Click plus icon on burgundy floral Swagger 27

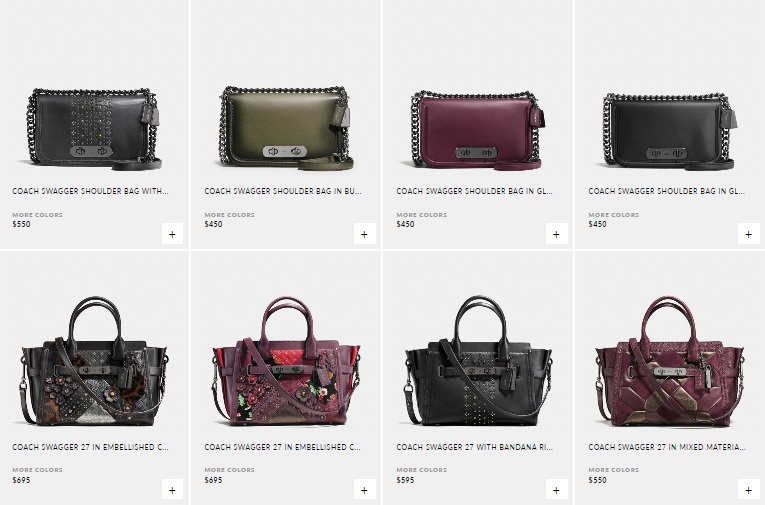pyautogui.click(x=364, y=490)
